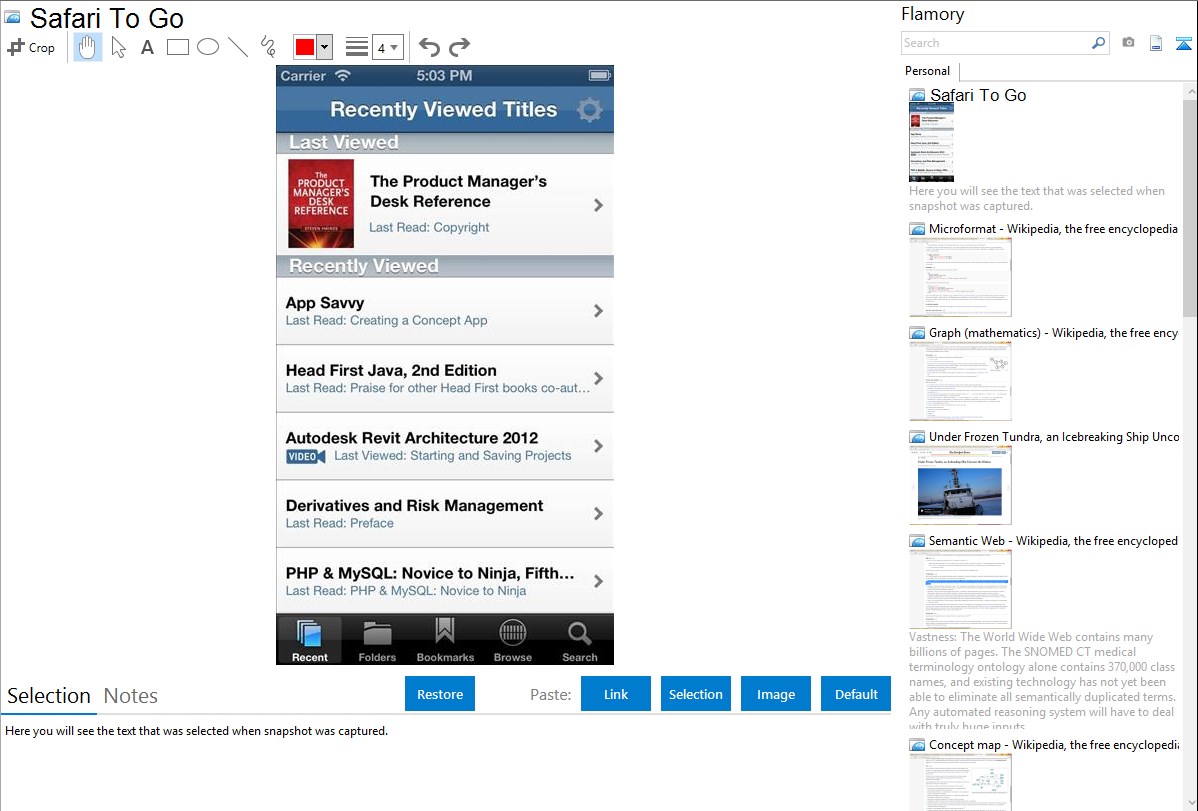Redo the last undone annotation
The image size is (1198, 811).
(x=459, y=47)
